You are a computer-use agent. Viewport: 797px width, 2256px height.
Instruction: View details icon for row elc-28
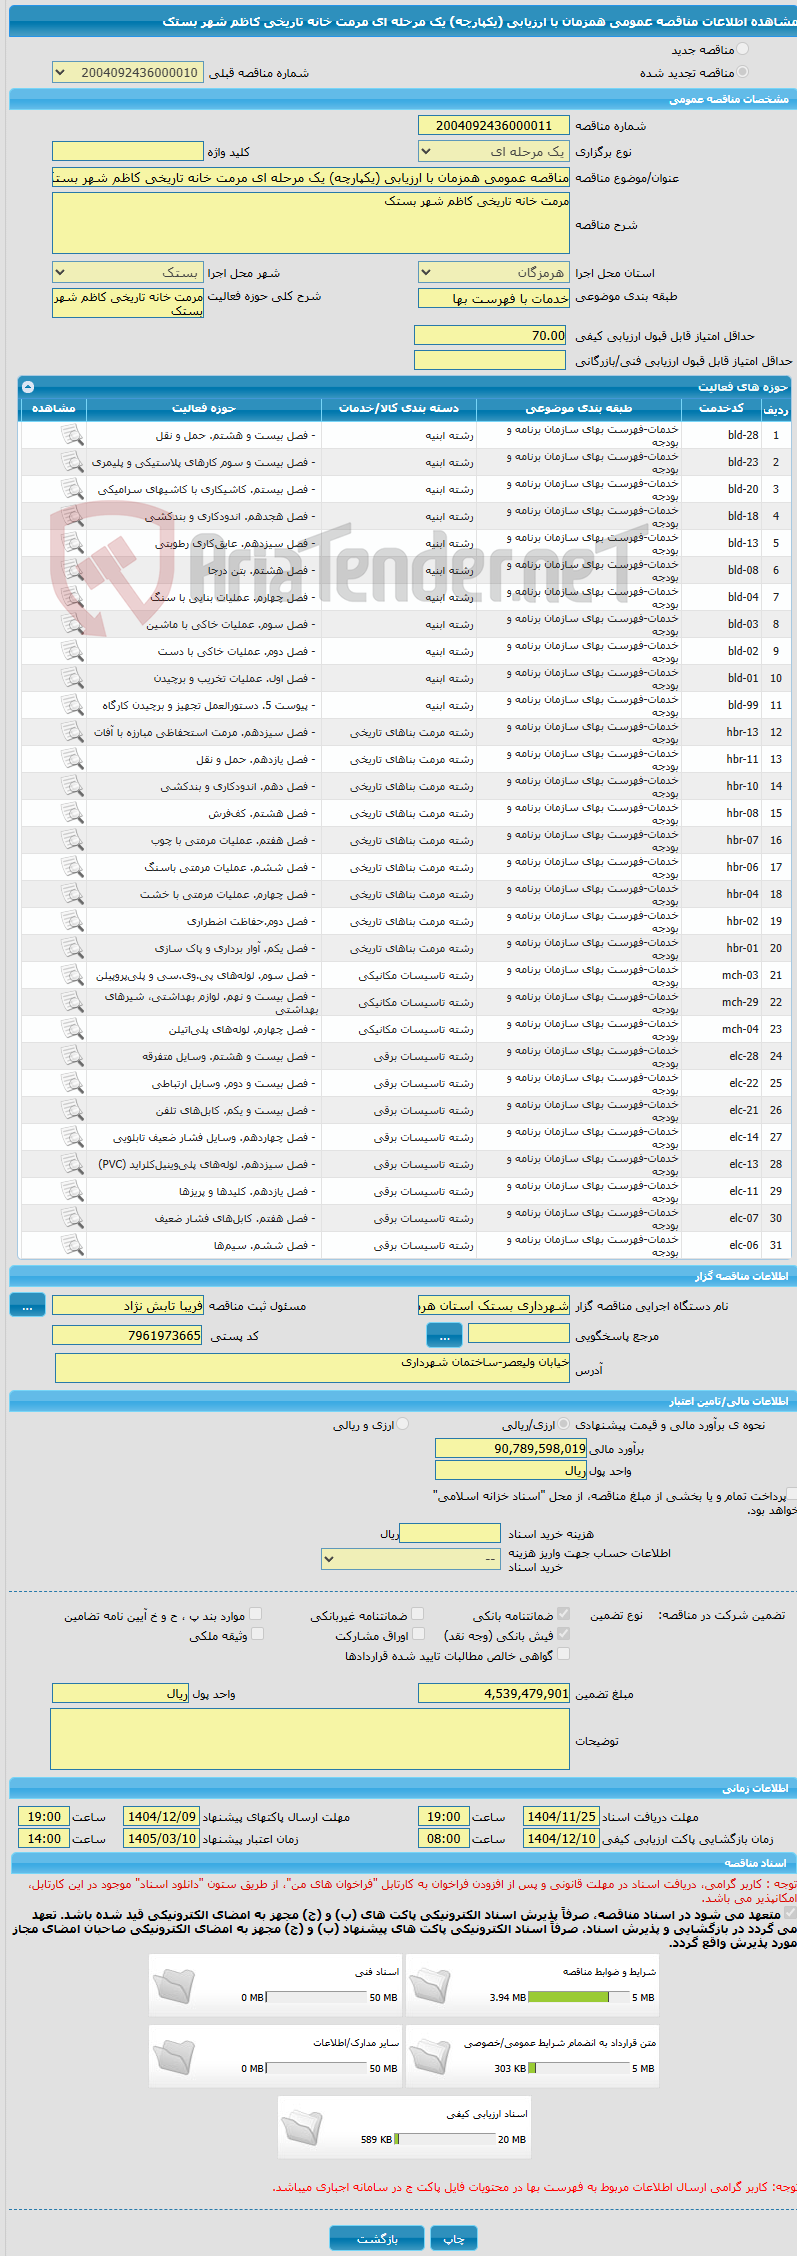click(71, 1056)
